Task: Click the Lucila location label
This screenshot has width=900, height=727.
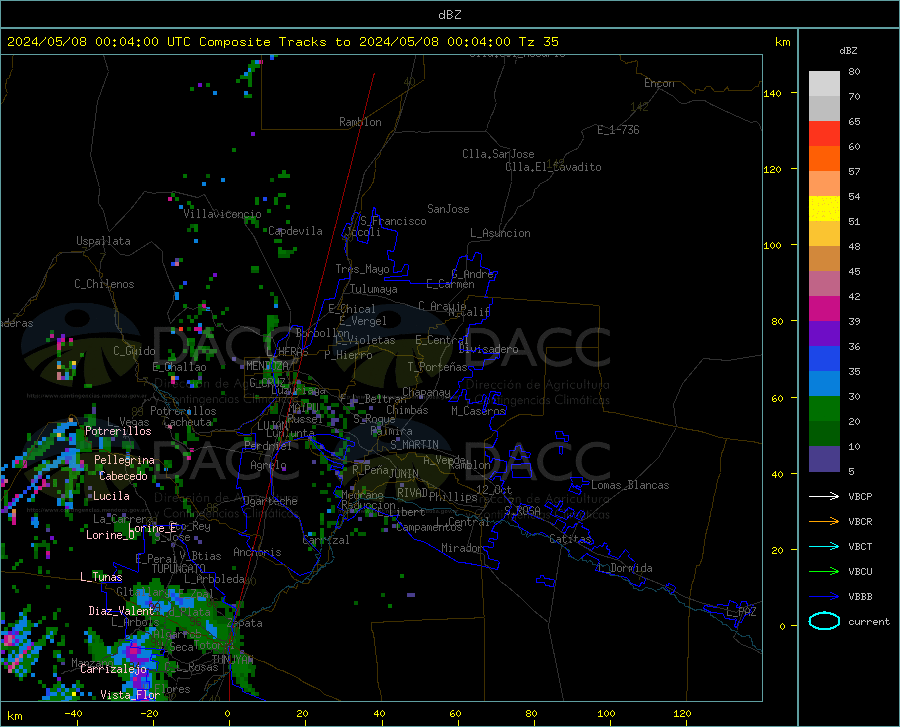Action: click(111, 496)
